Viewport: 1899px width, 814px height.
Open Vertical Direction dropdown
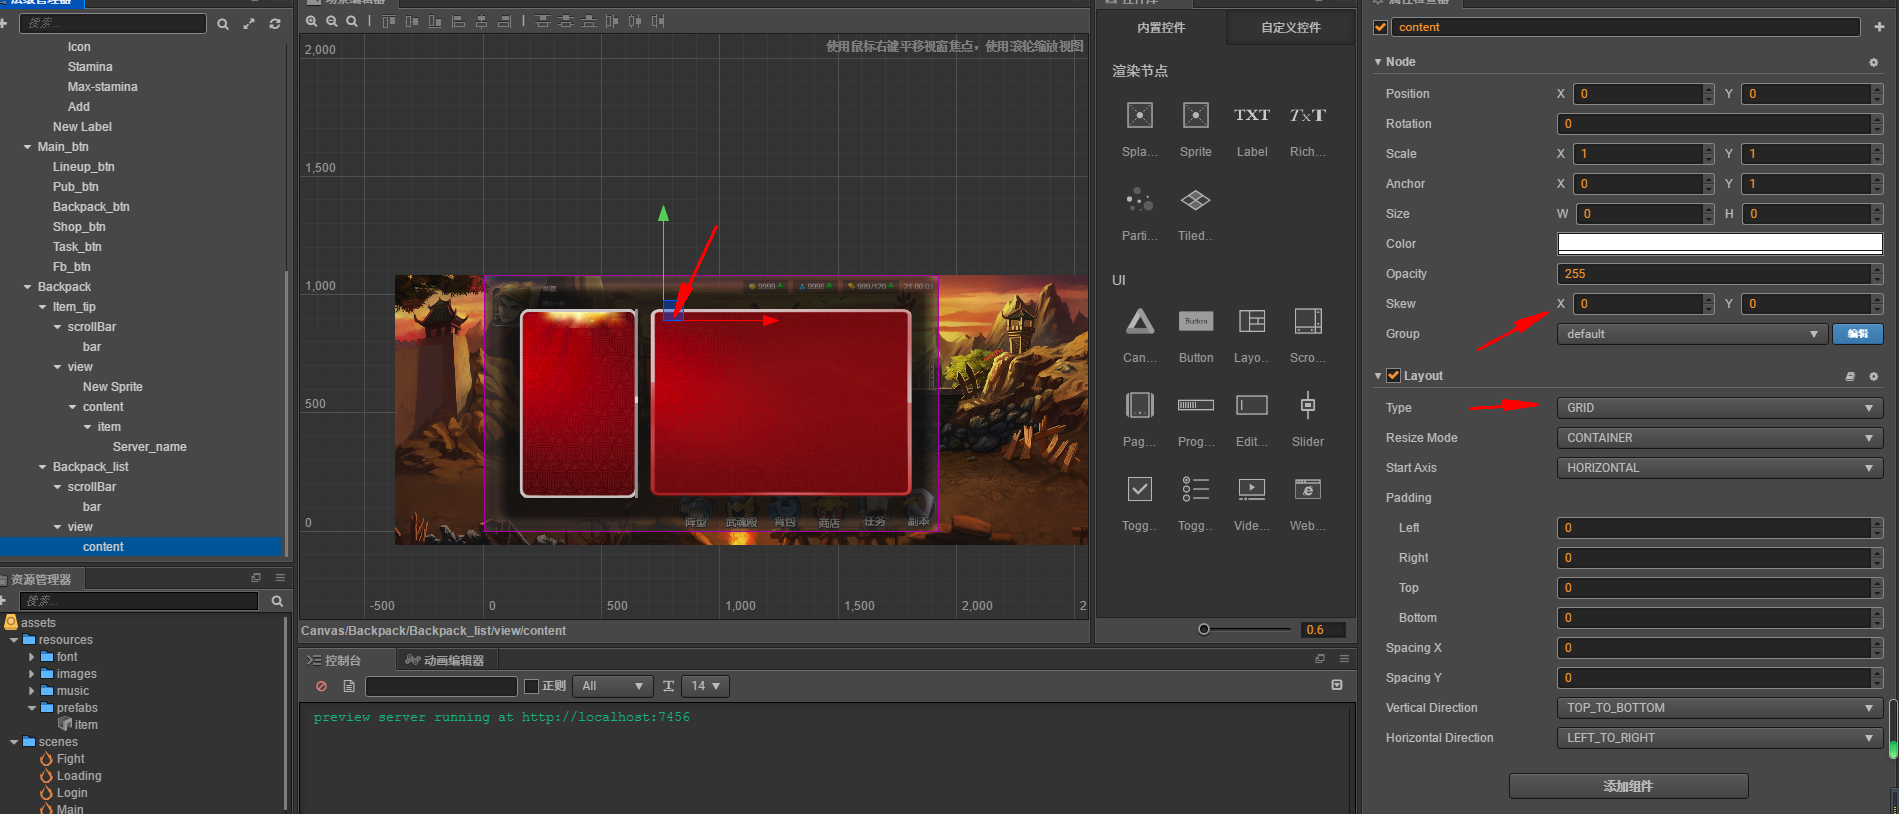1720,708
